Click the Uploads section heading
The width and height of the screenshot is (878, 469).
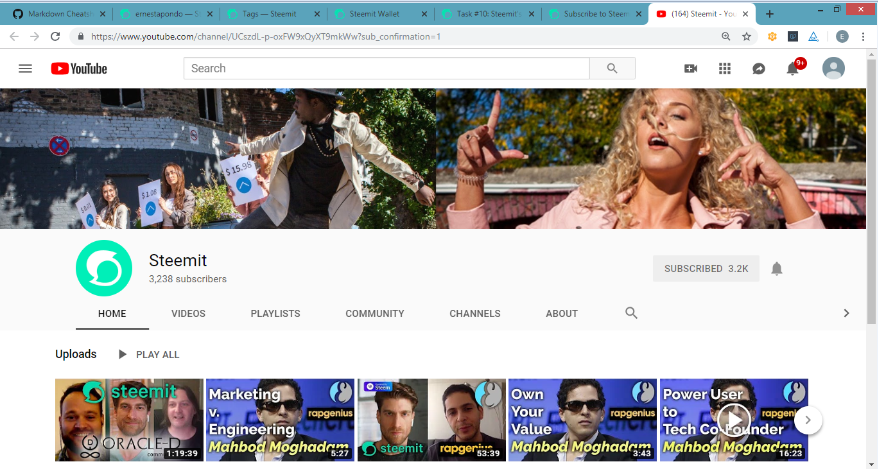(x=76, y=354)
